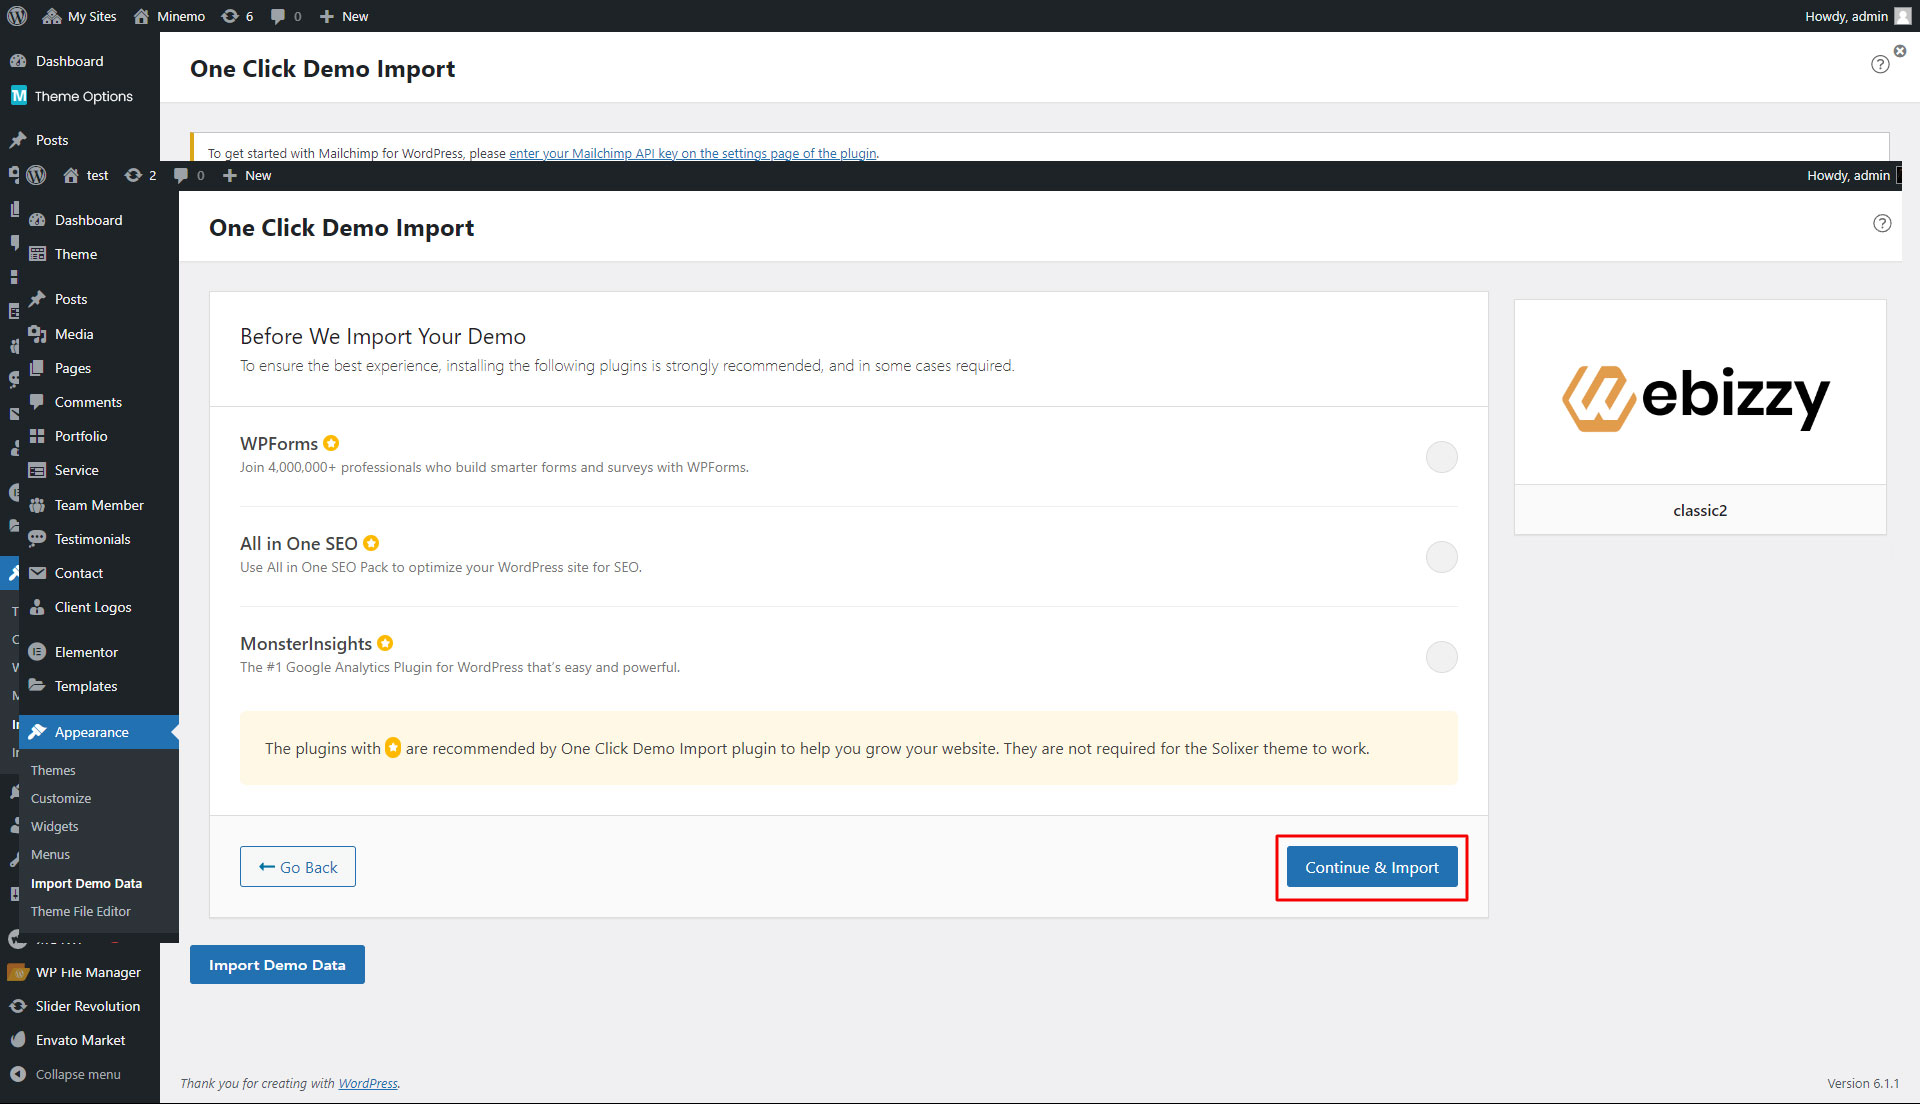Image resolution: width=1920 pixels, height=1104 pixels.
Task: Toggle the MonsterInsights plugin checkbox
Action: [x=1441, y=657]
